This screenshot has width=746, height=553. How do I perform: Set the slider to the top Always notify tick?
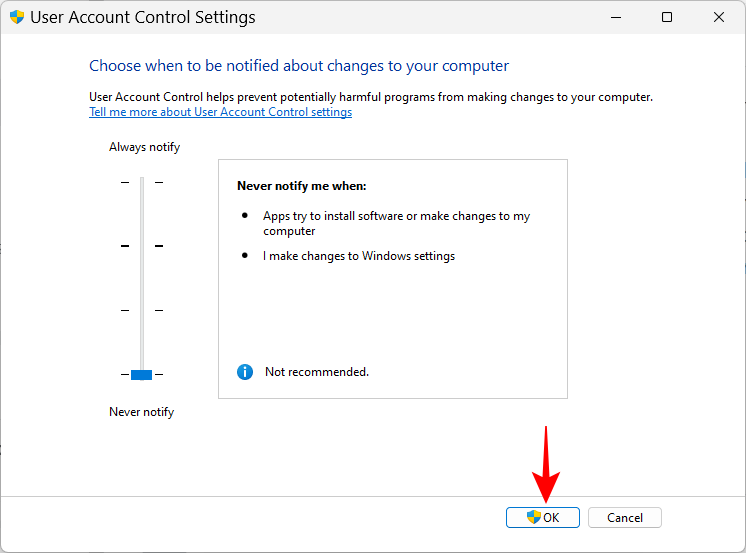142,182
